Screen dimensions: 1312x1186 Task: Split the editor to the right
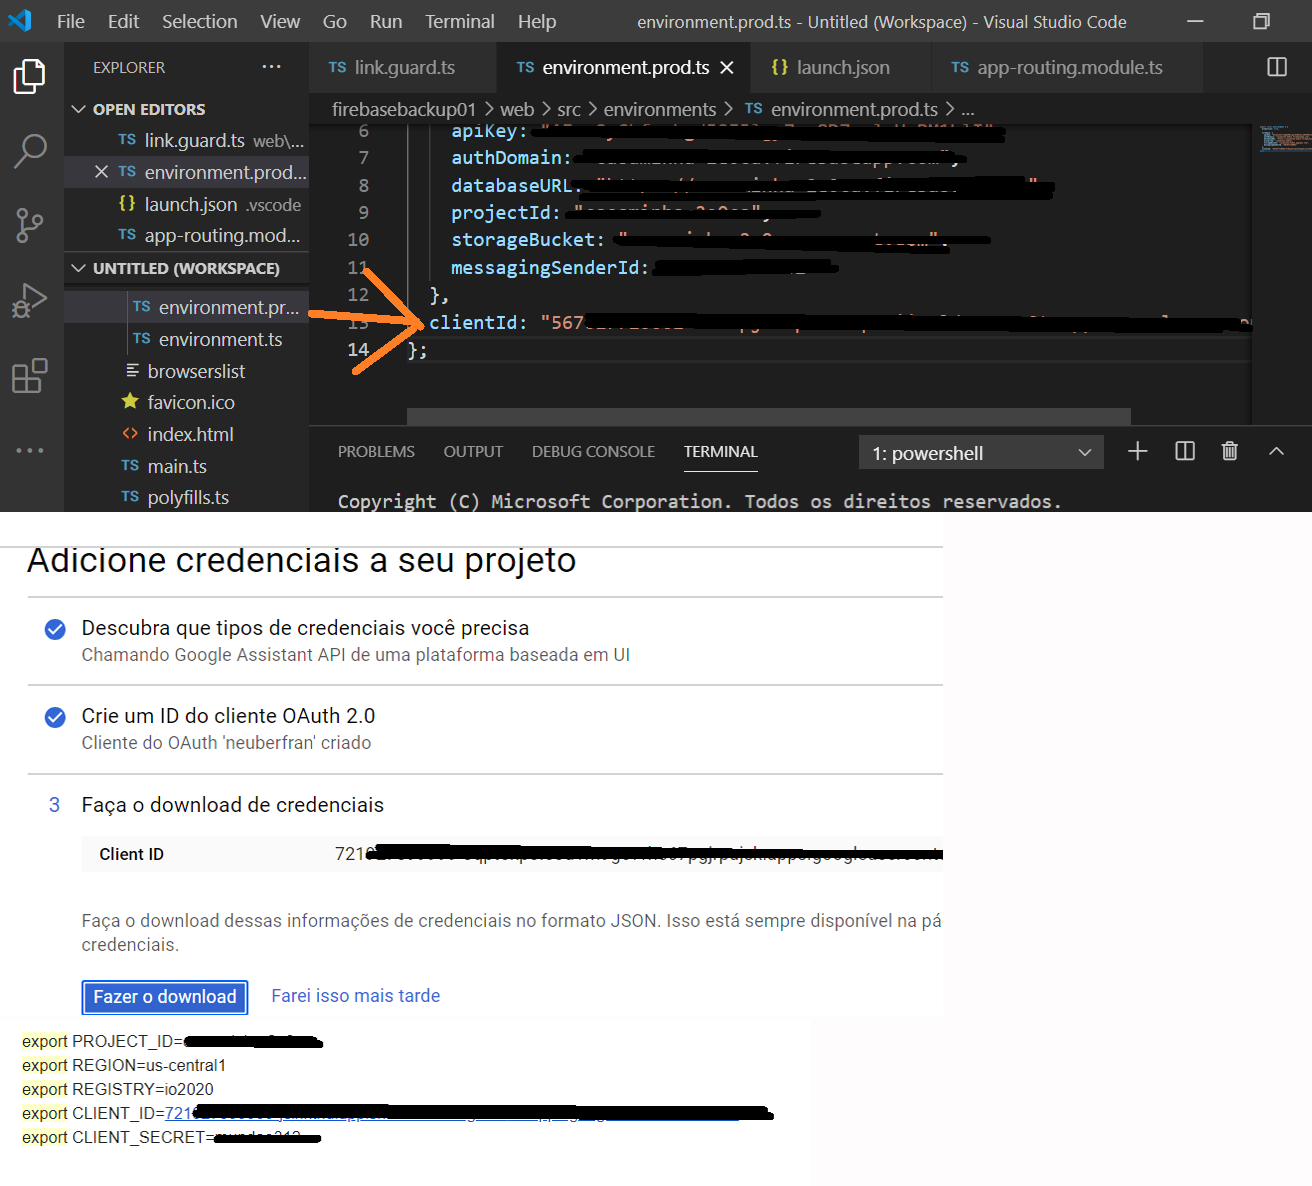(1277, 67)
